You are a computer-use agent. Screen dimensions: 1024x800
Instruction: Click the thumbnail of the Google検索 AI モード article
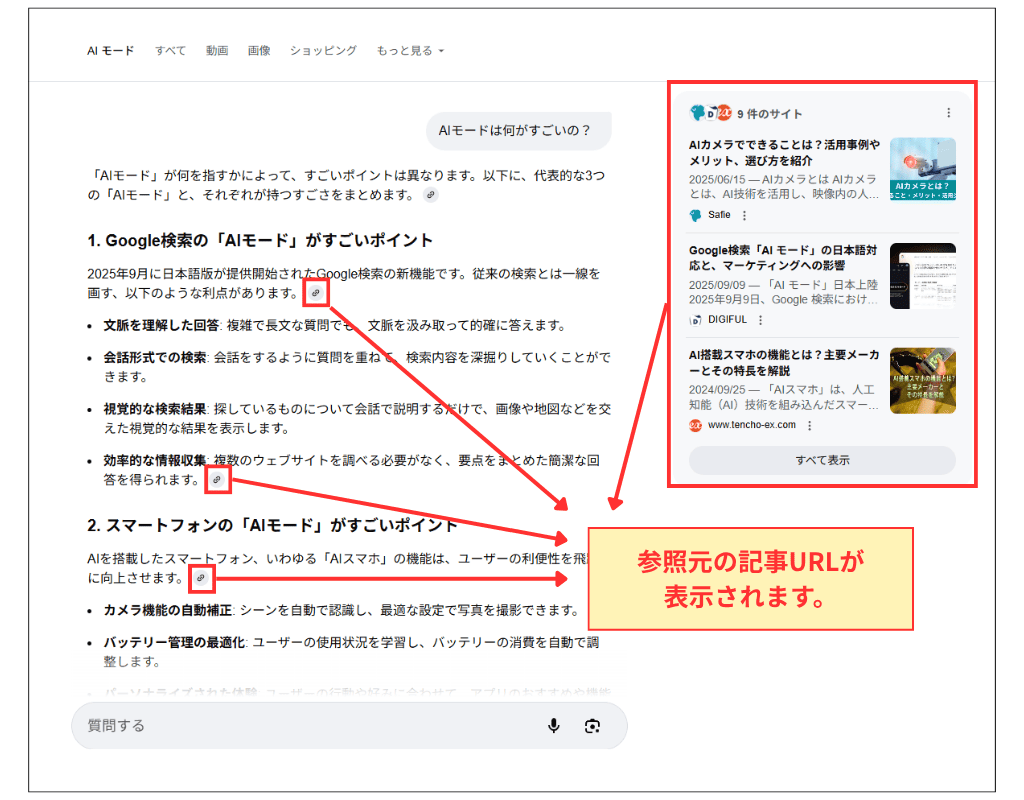click(922, 276)
